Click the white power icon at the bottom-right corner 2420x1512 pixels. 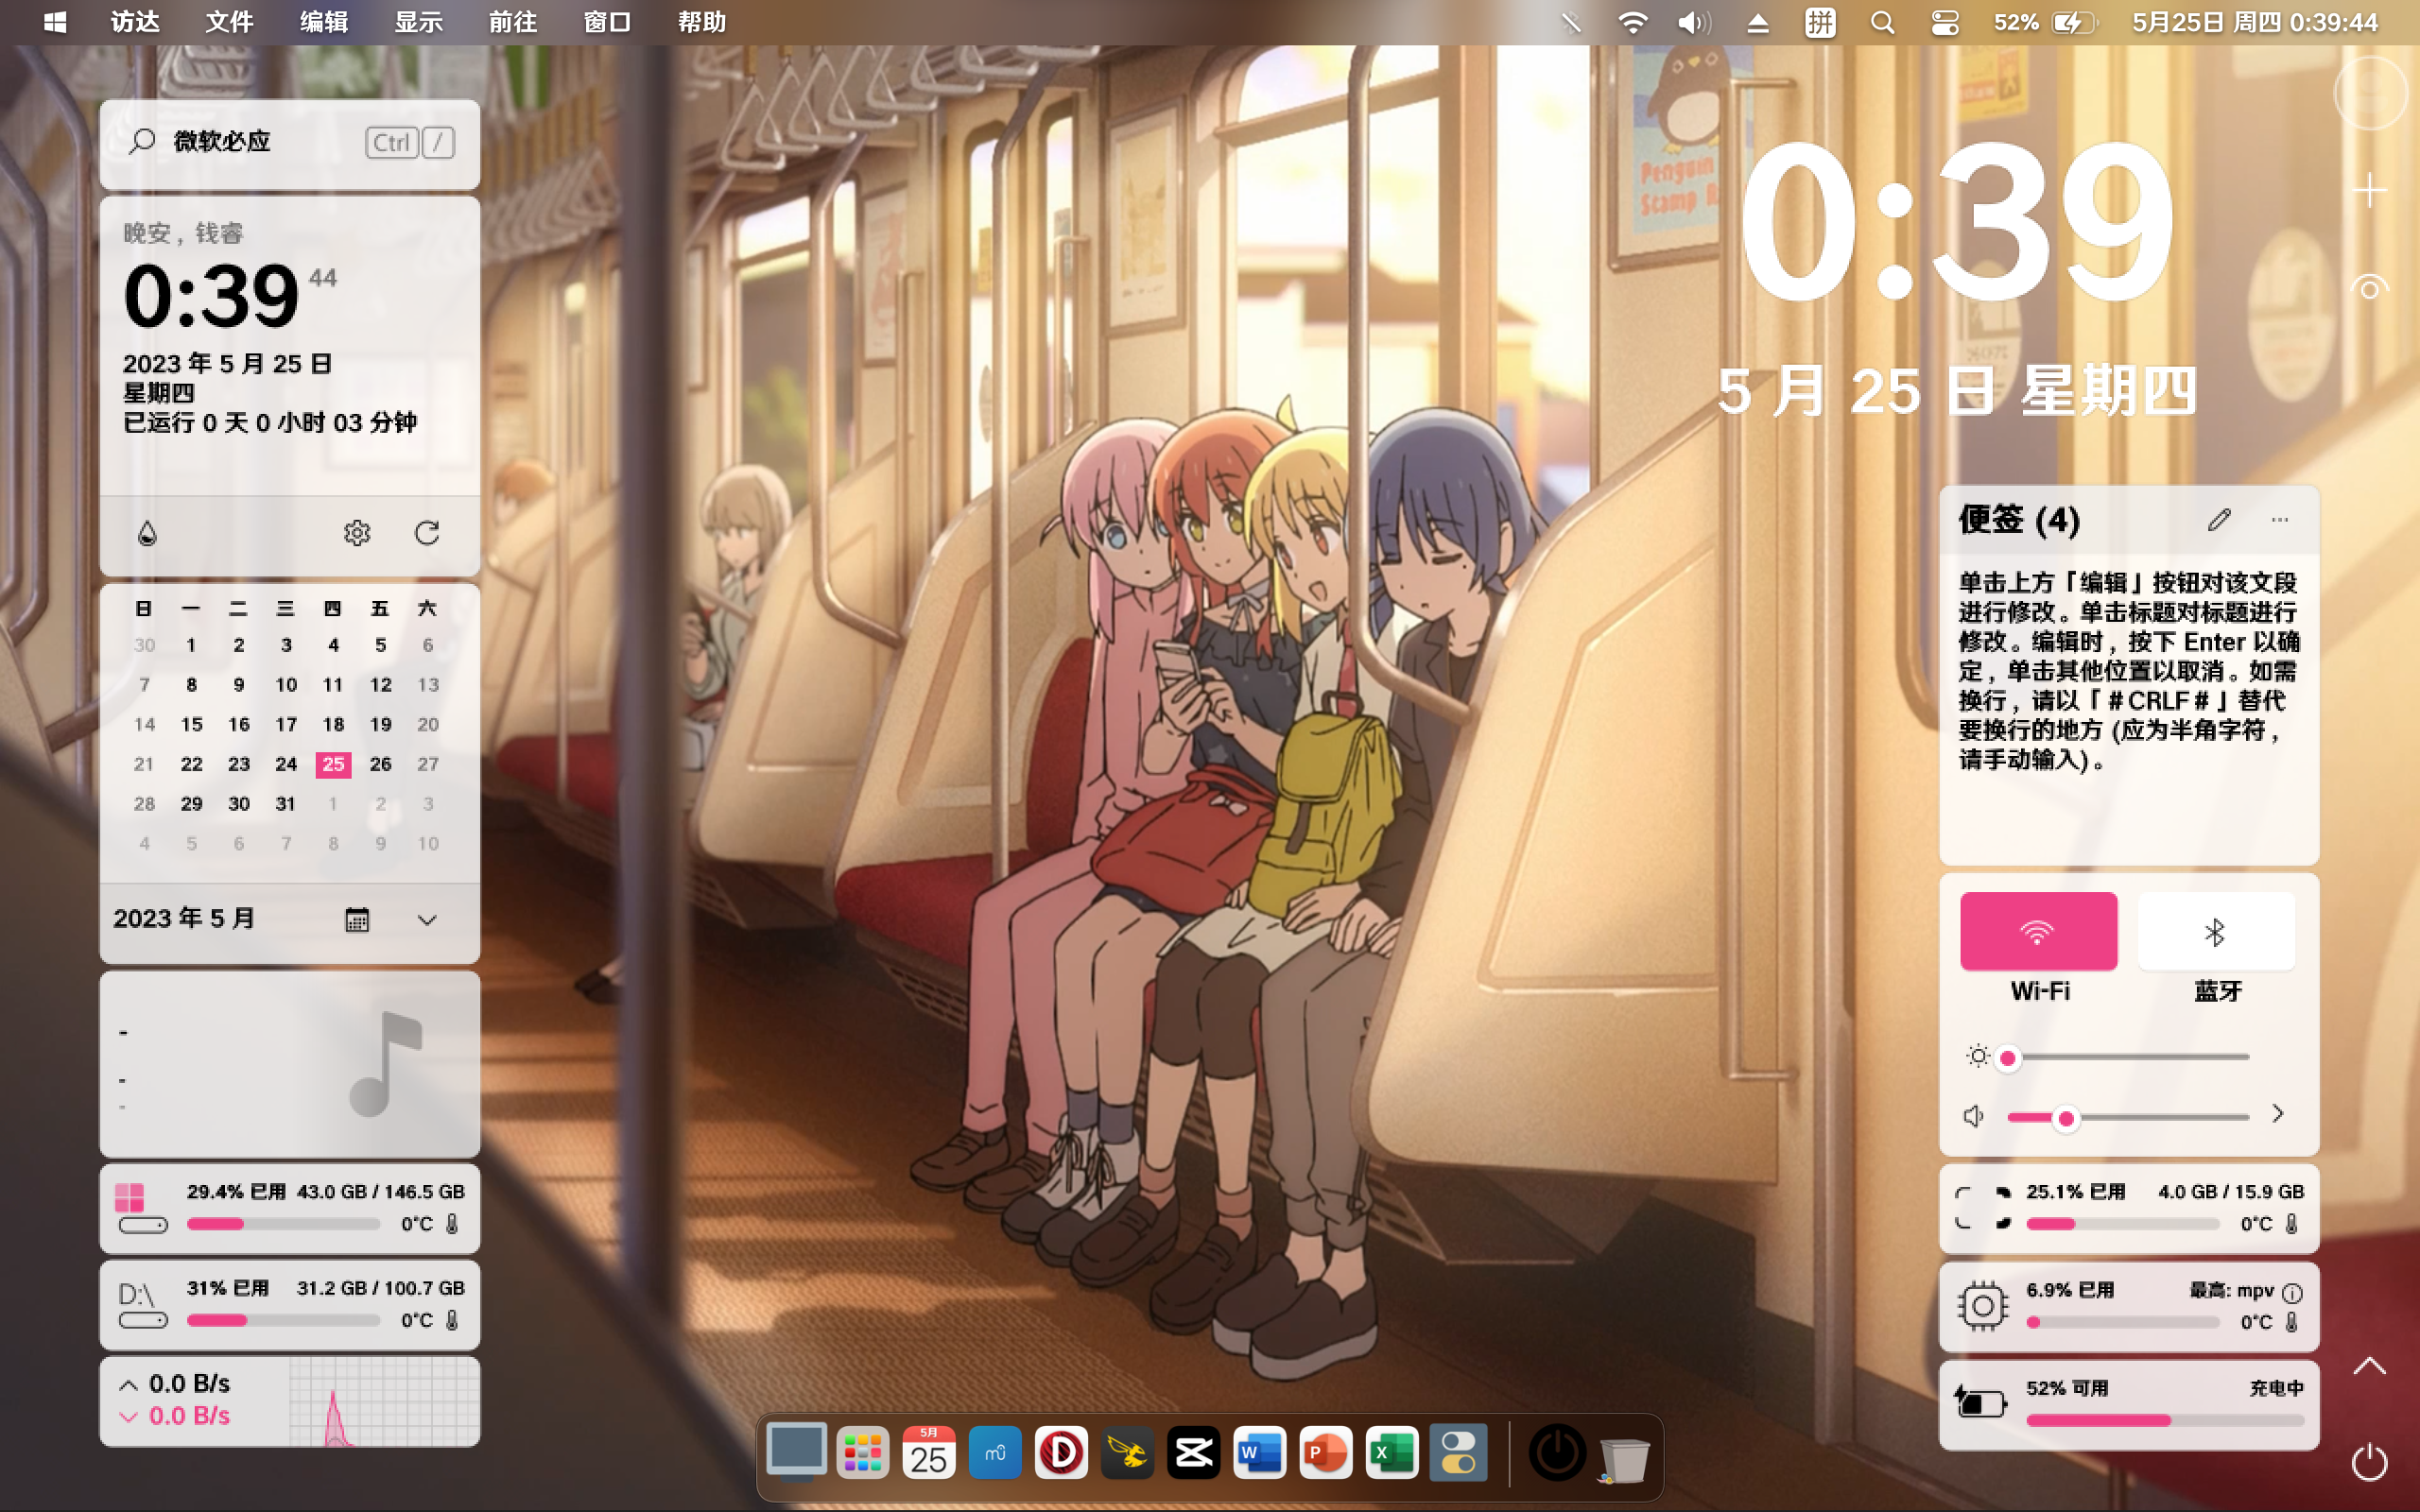point(2369,1461)
